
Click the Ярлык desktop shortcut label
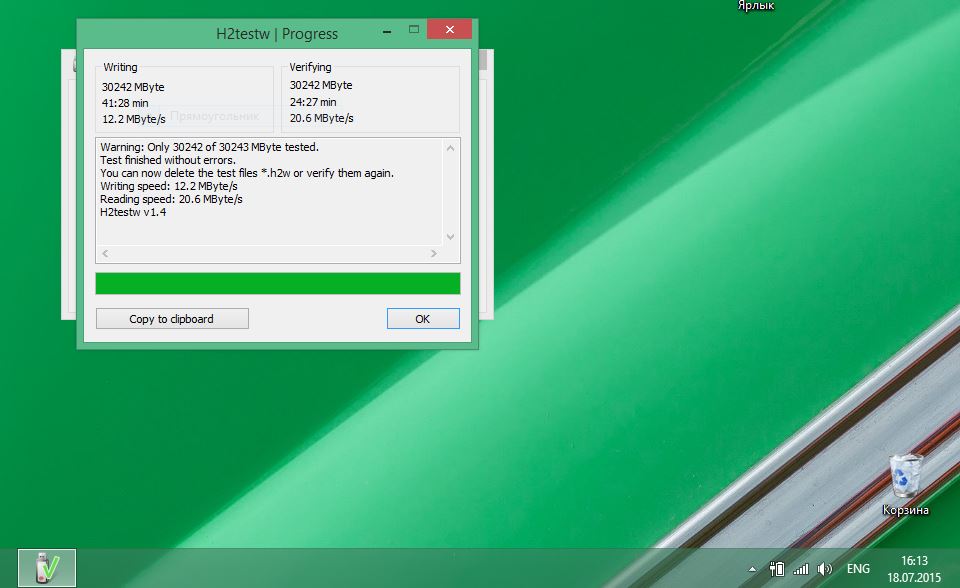(x=756, y=6)
